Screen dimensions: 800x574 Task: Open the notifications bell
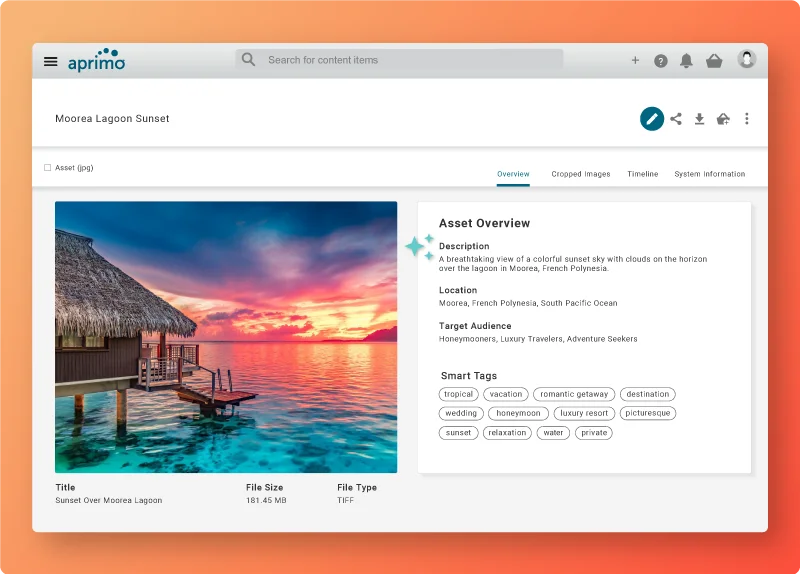[x=686, y=61]
